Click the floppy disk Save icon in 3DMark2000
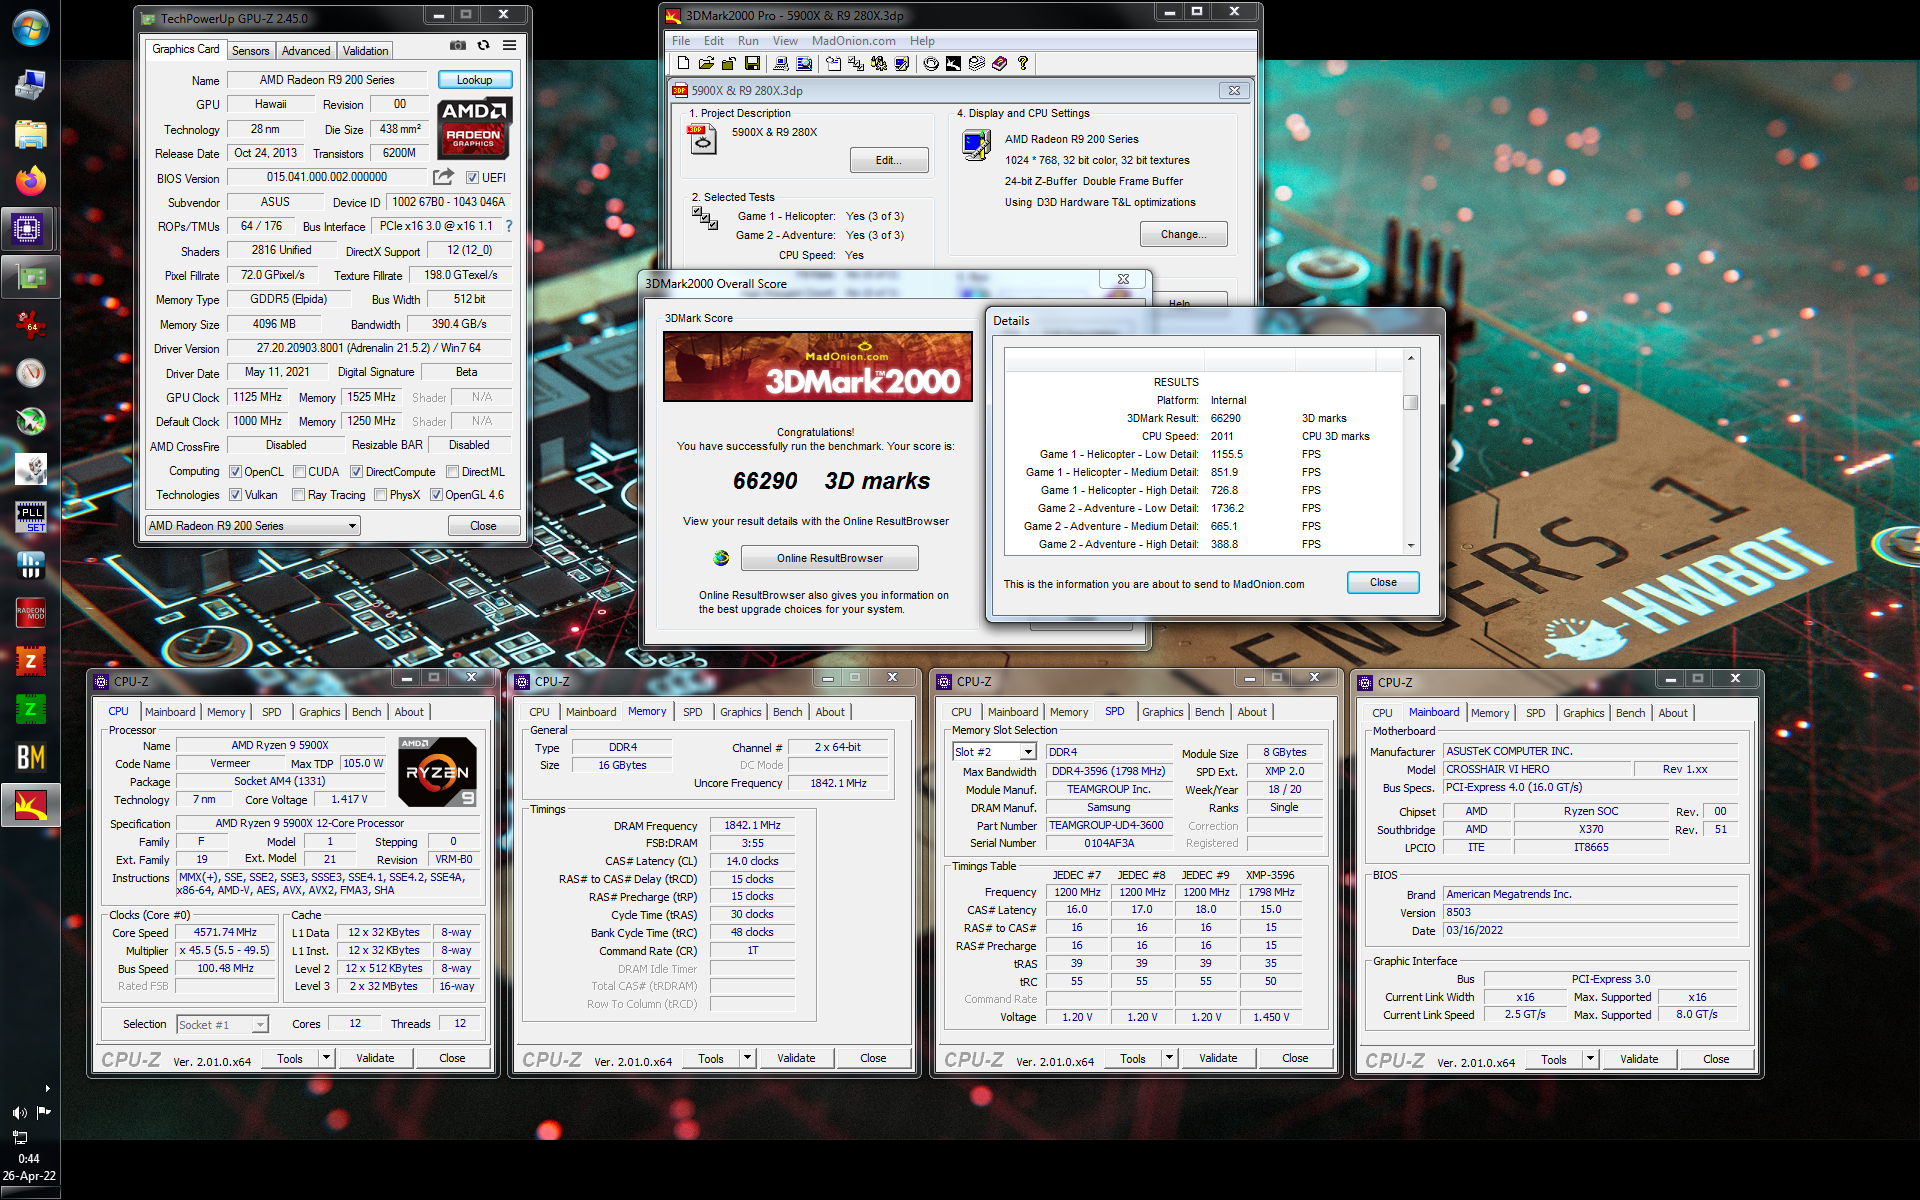 coord(752,64)
